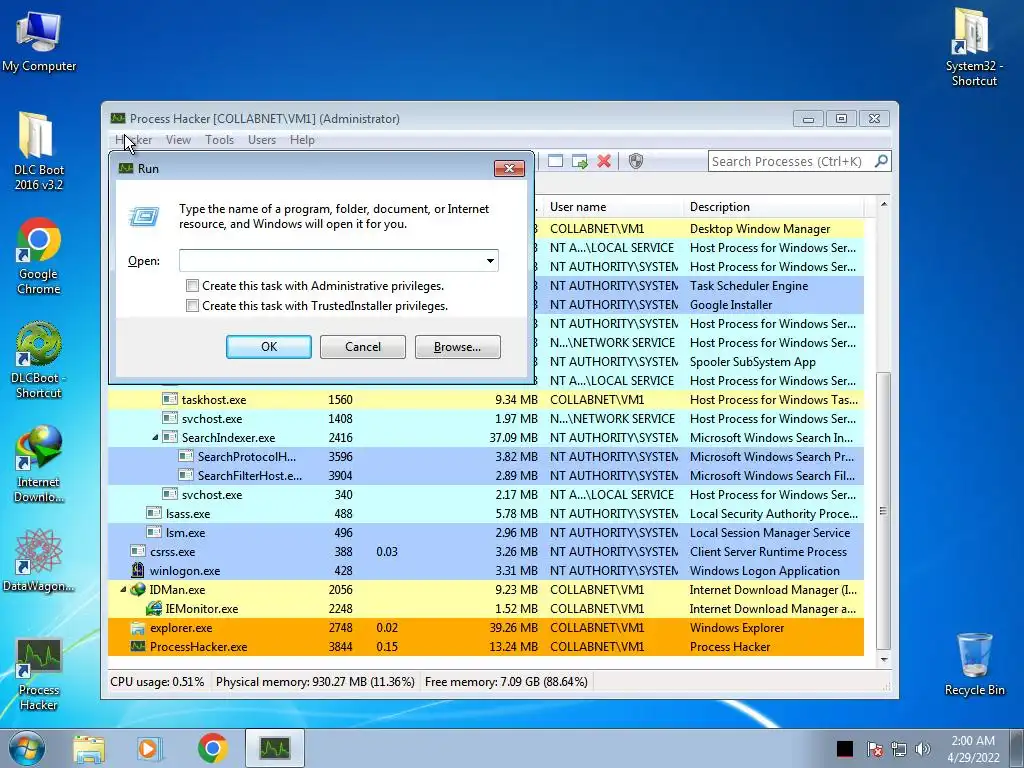
Task: Sort by the User name column header
Action: point(613,207)
